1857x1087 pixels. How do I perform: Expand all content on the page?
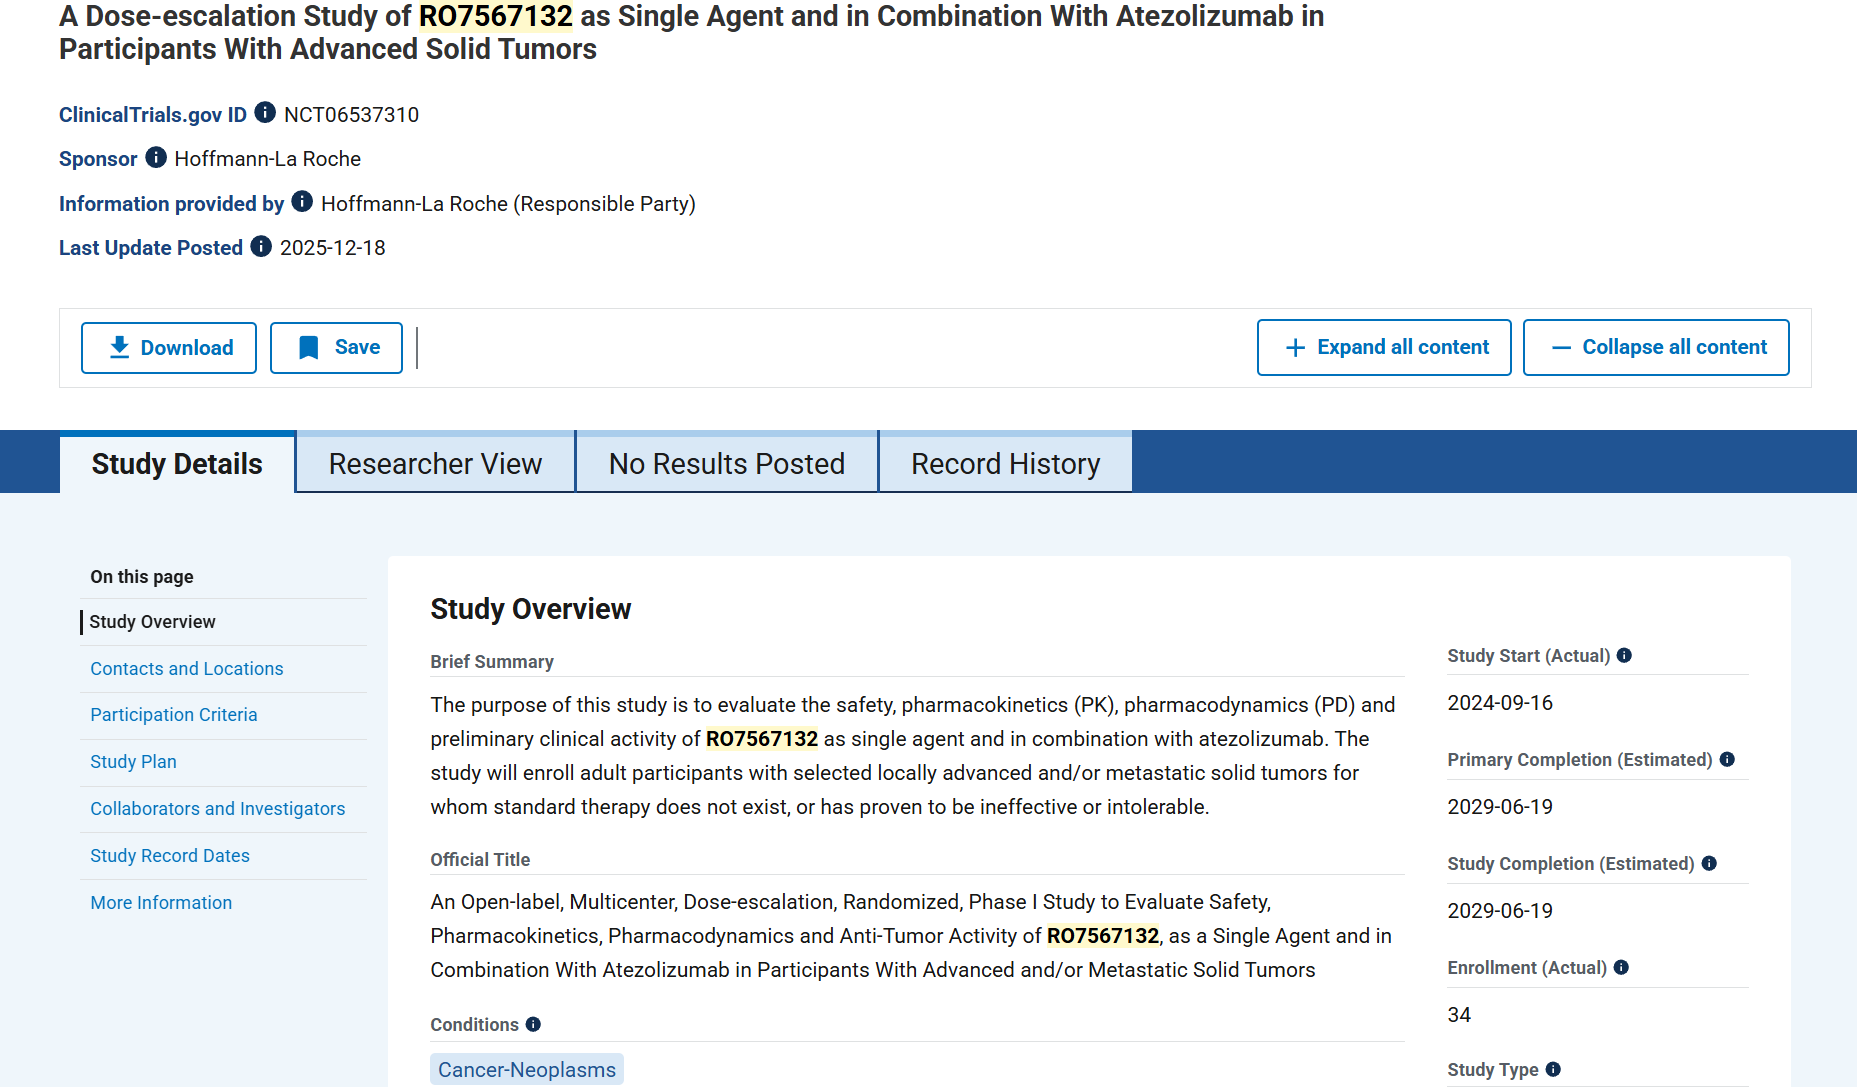coord(1384,347)
